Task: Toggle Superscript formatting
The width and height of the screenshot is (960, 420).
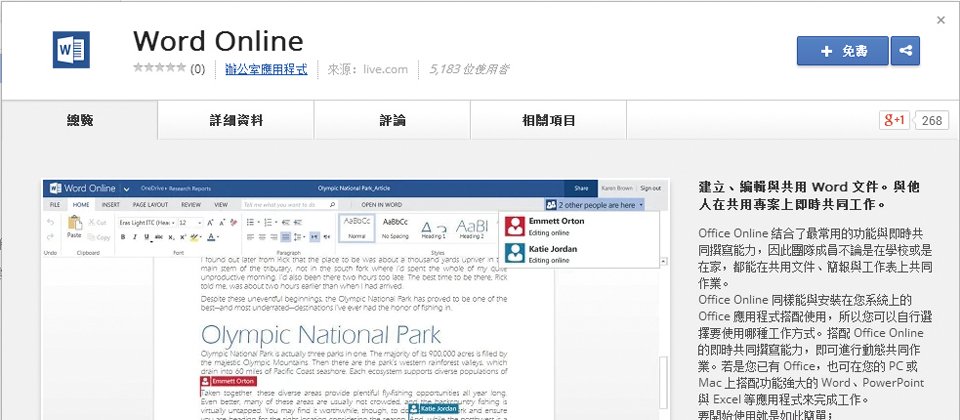Action: [x=182, y=237]
